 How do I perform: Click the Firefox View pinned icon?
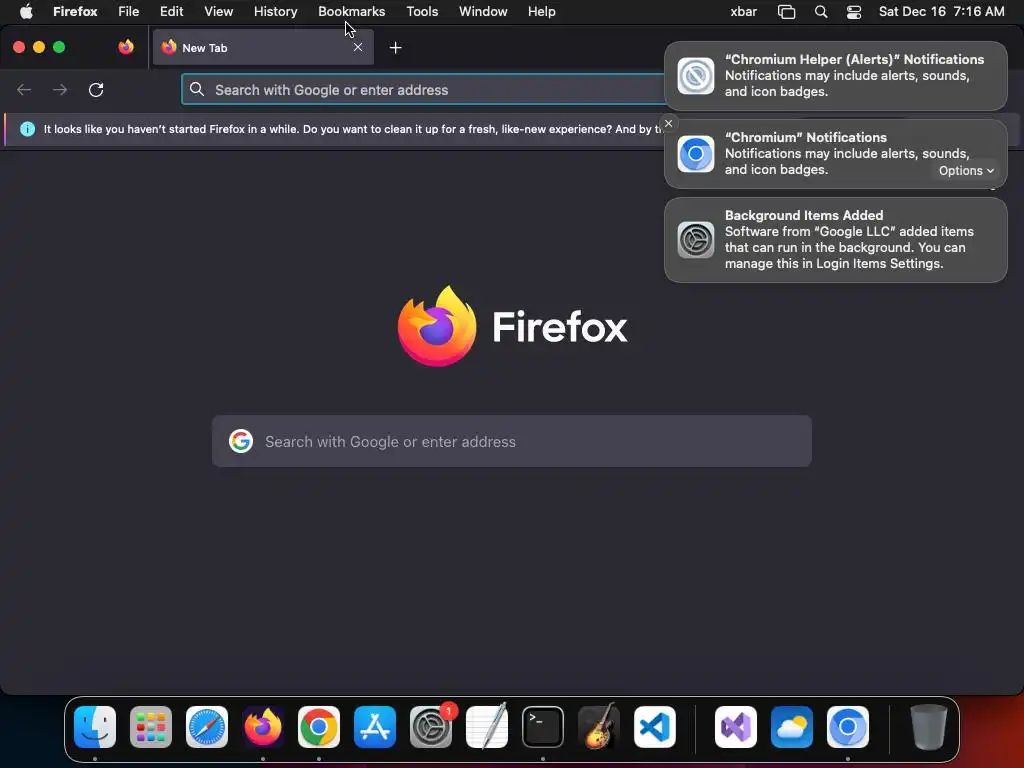pyautogui.click(x=126, y=47)
